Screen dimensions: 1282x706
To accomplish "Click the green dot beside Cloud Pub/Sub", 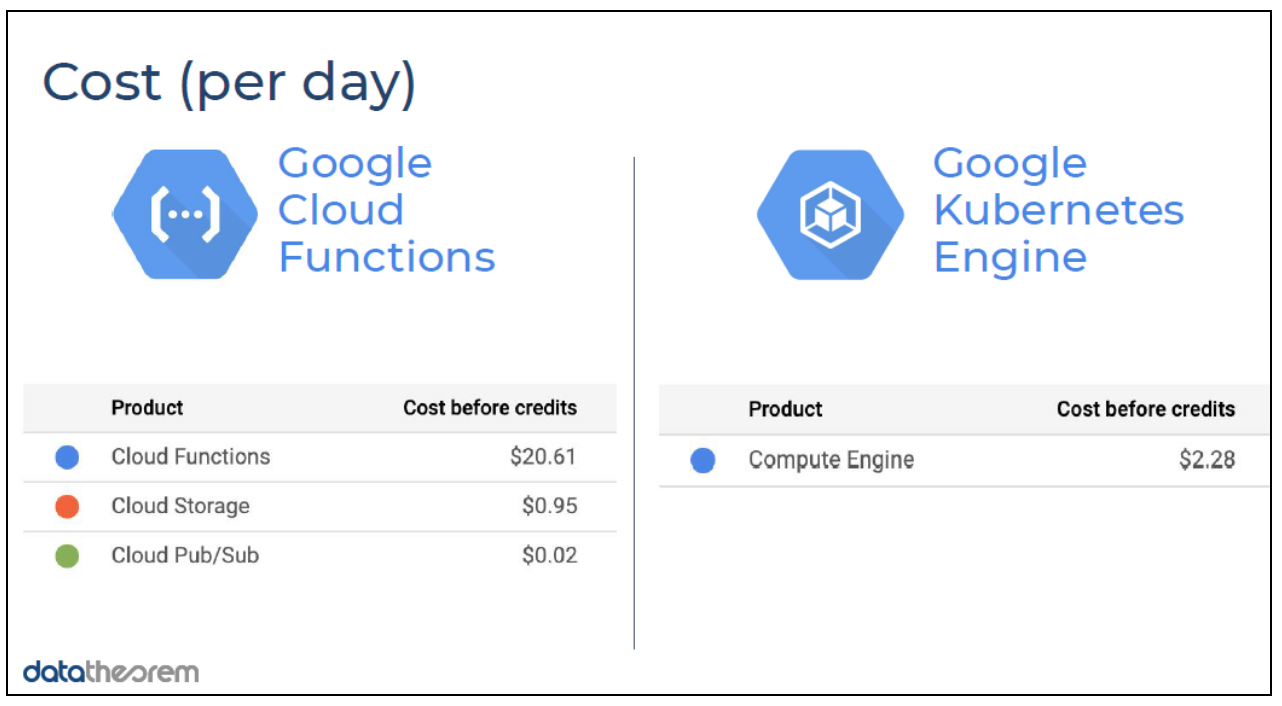I will pyautogui.click(x=67, y=556).
